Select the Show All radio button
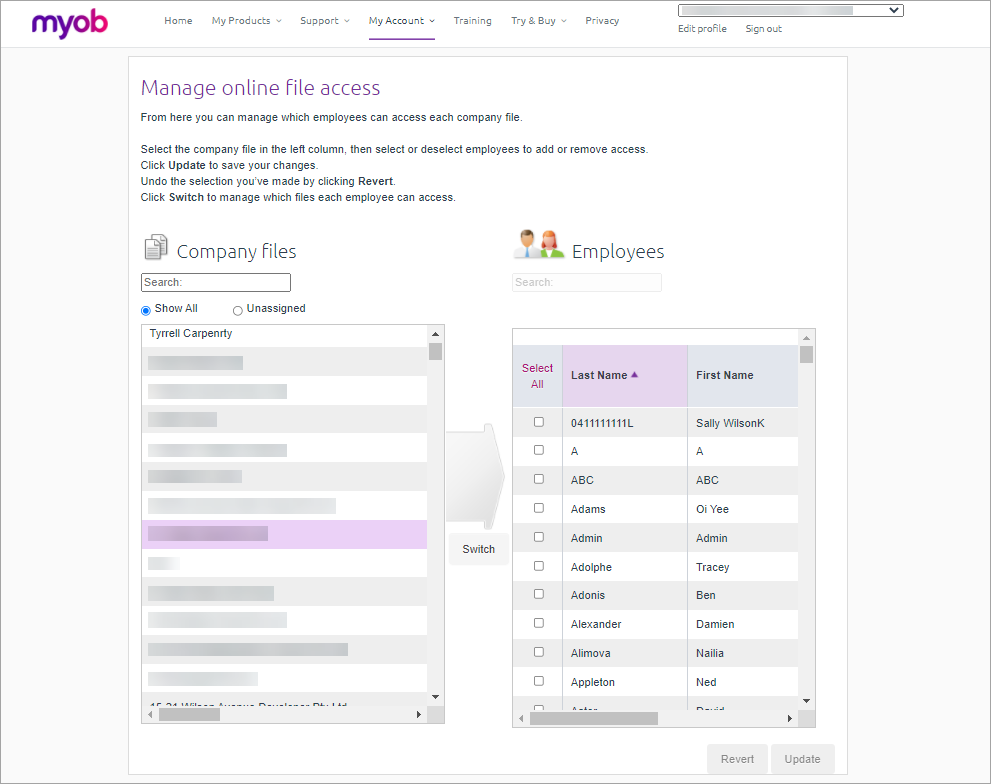The width and height of the screenshot is (991, 784). 145,310
